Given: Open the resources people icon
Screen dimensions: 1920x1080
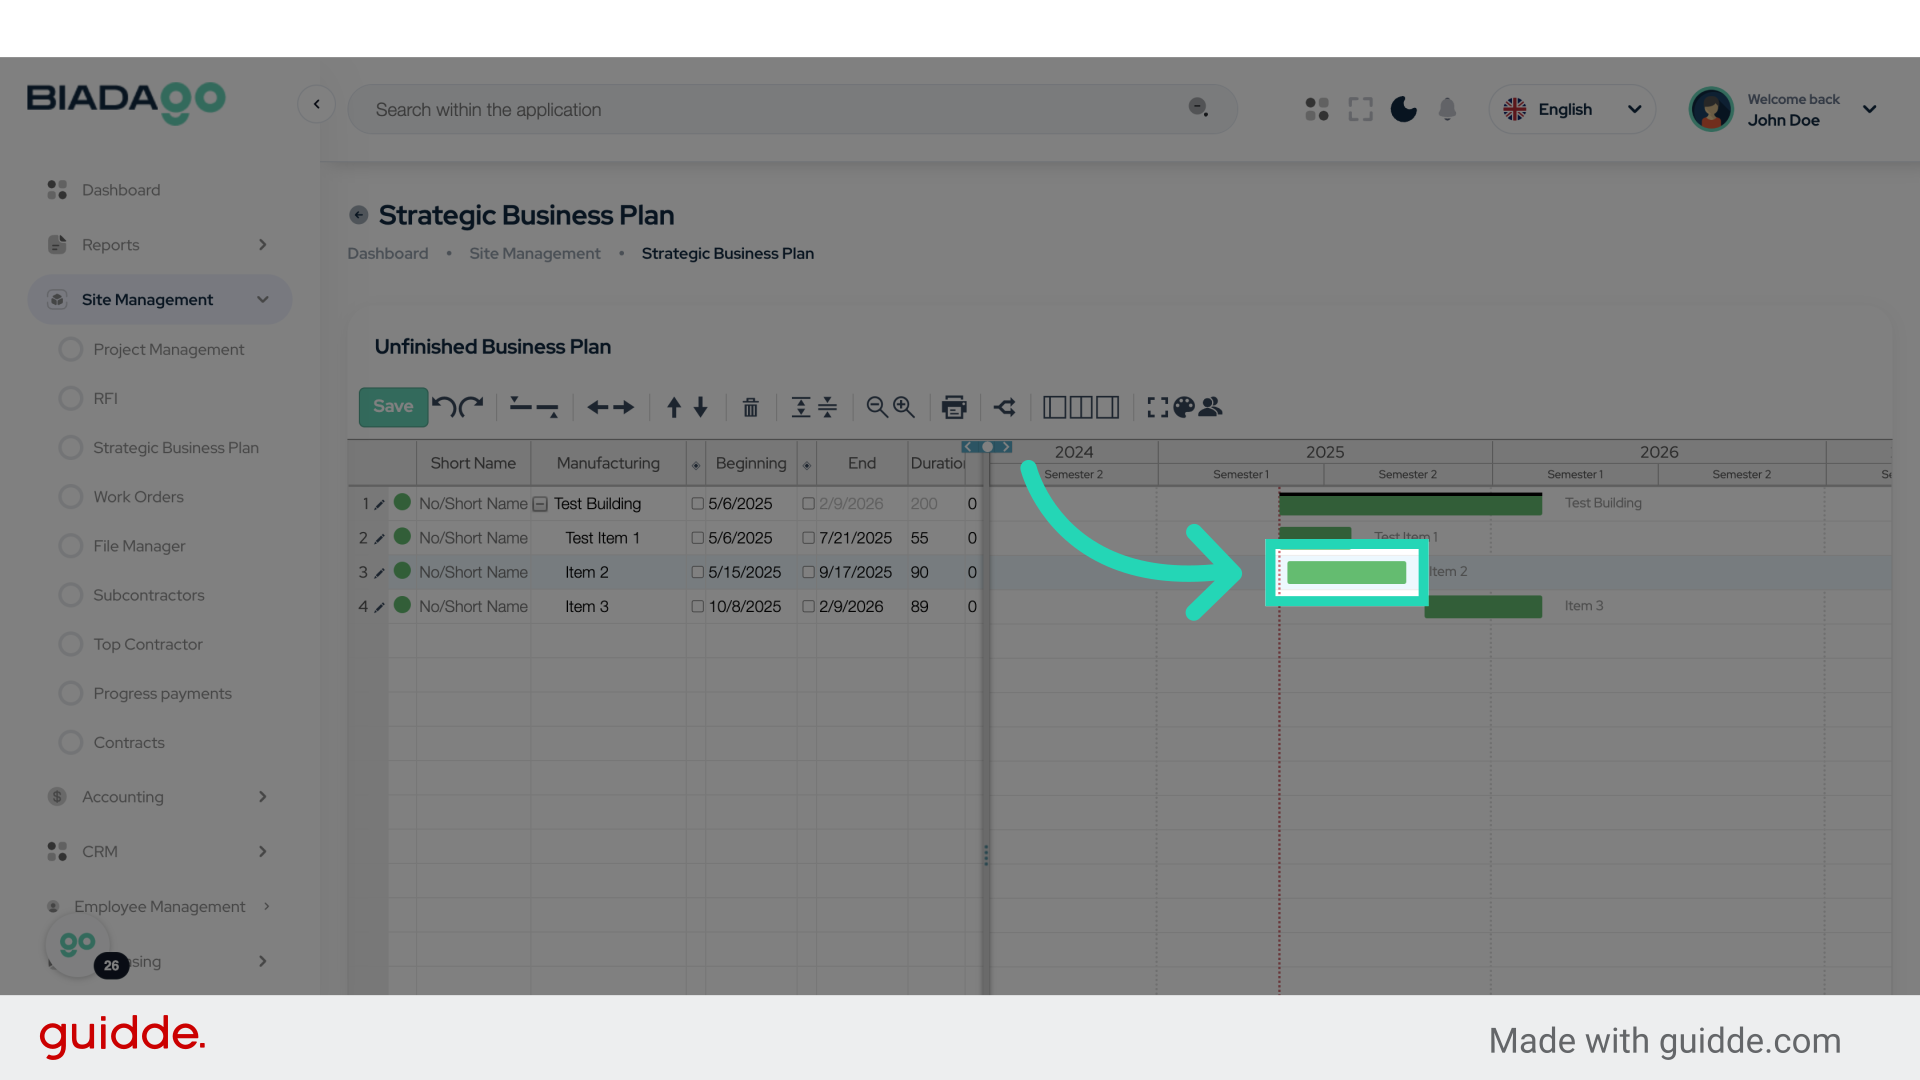Looking at the screenshot, I should [x=1211, y=407].
